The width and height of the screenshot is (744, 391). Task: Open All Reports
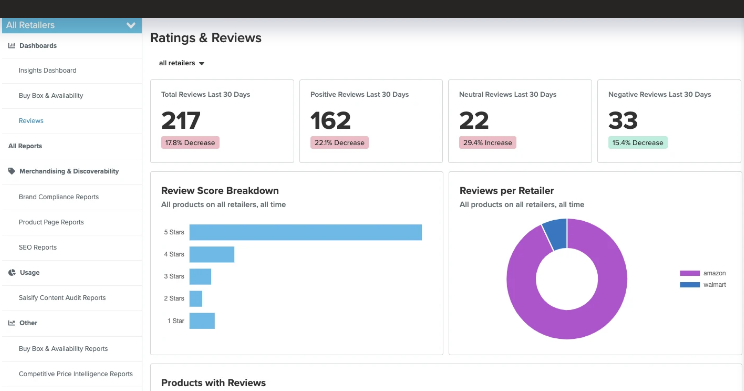[25, 146]
